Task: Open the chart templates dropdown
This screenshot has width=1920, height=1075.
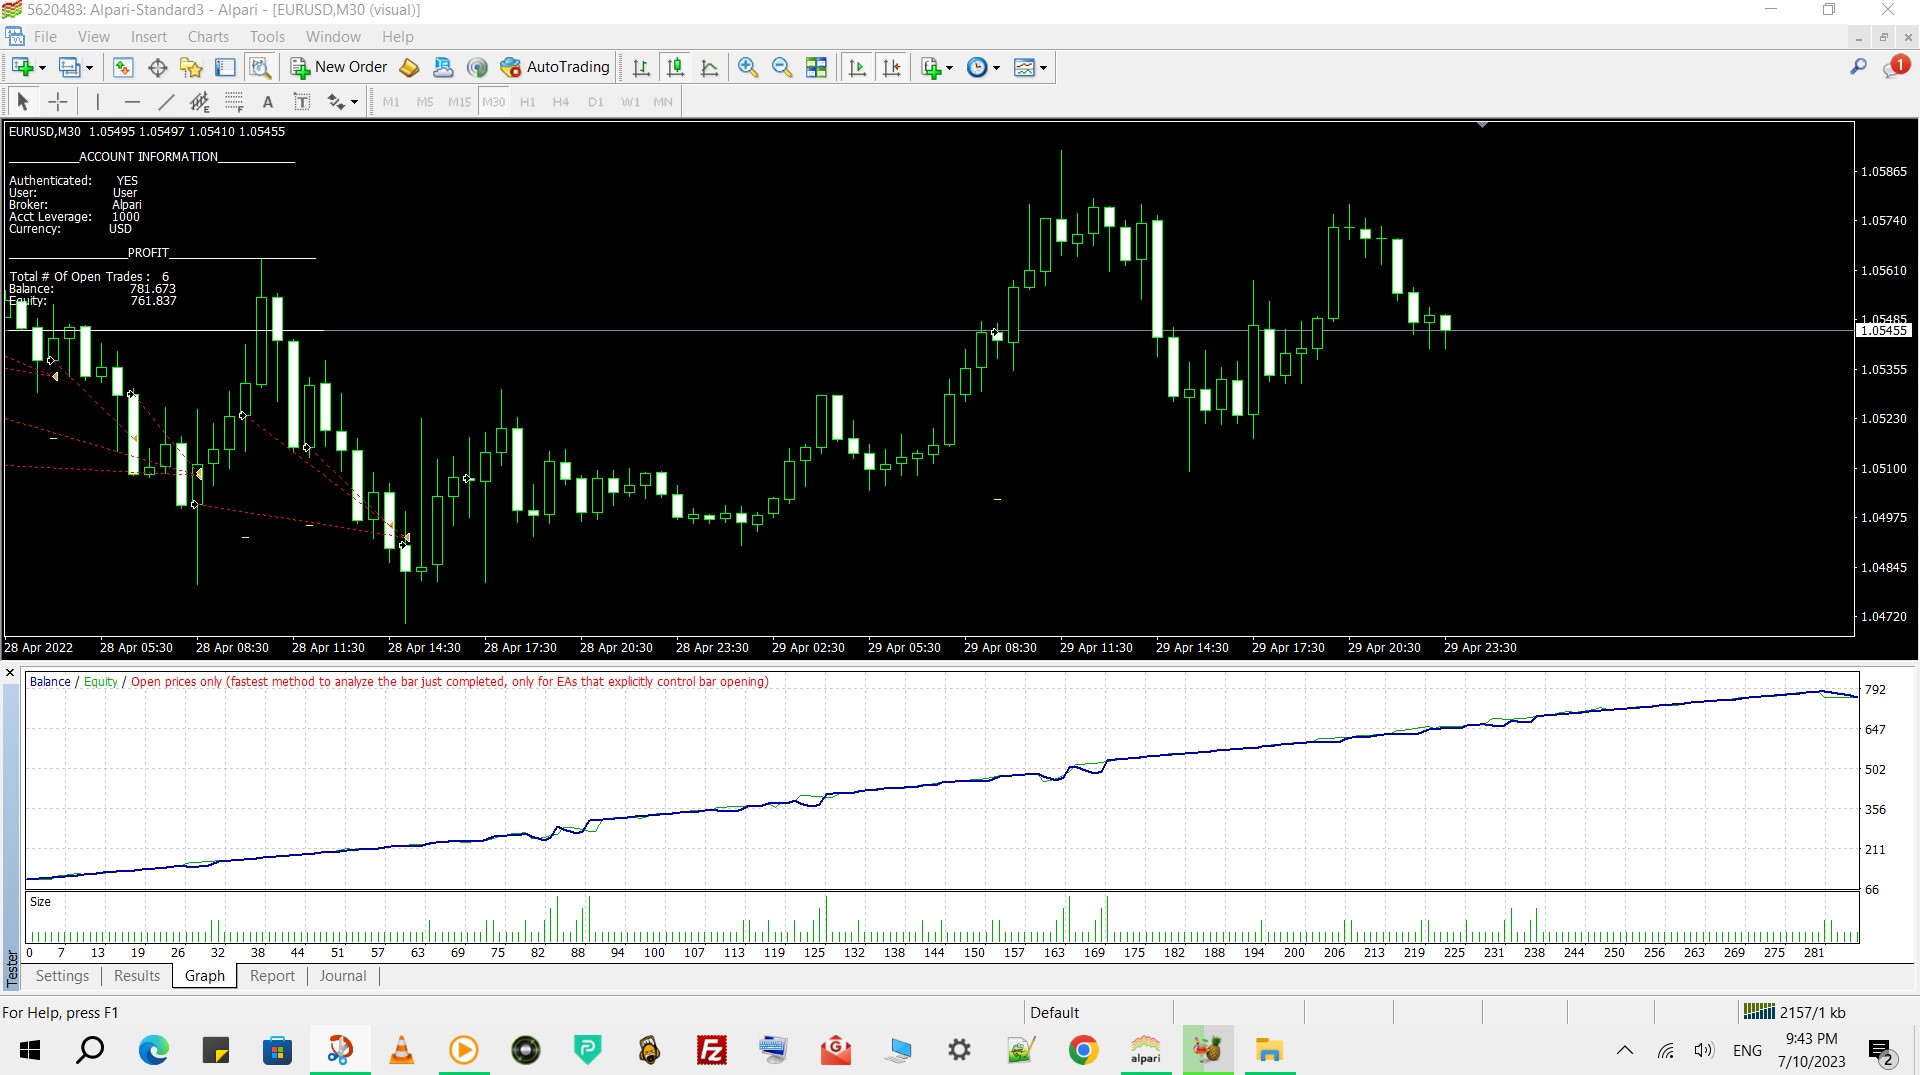Action: click(1031, 67)
